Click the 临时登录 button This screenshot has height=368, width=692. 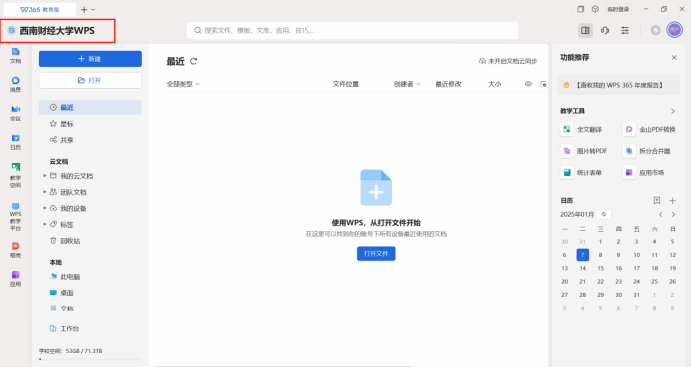[618, 9]
